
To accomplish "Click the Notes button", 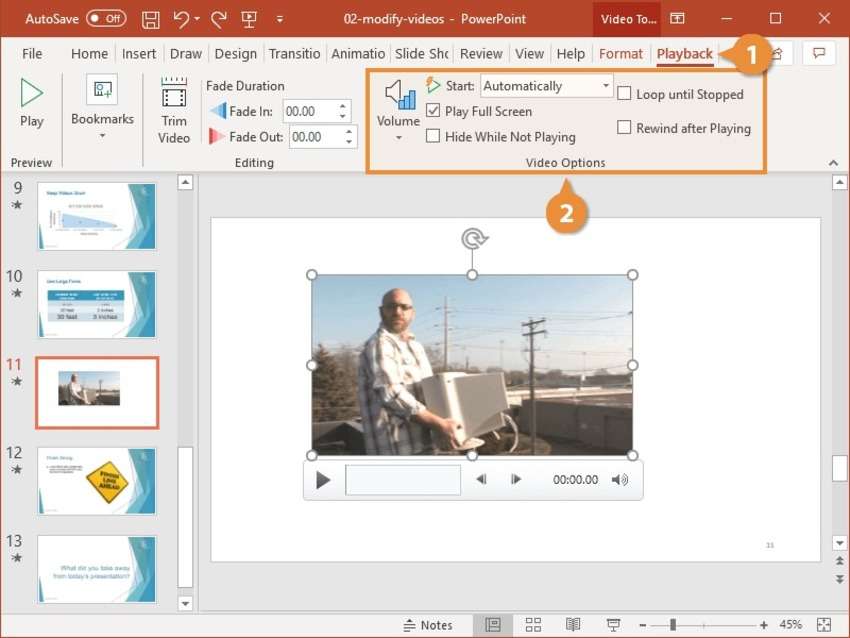I will (437, 624).
